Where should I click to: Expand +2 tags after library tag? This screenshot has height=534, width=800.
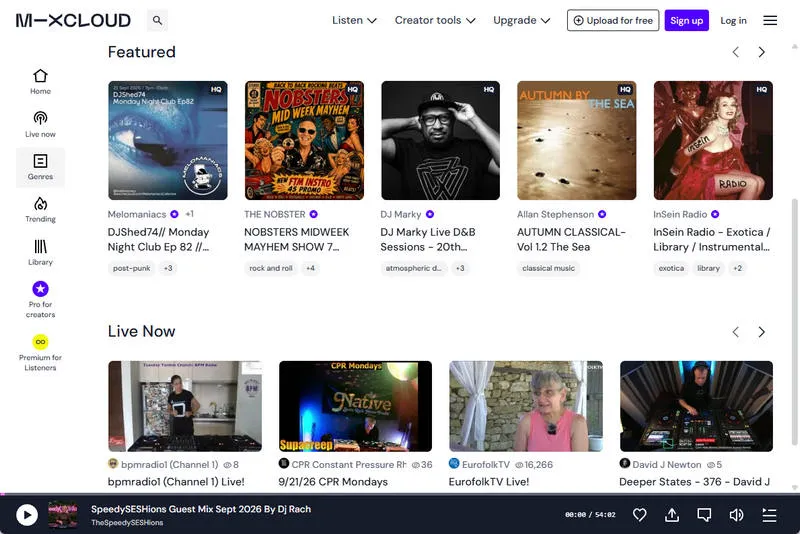point(737,268)
